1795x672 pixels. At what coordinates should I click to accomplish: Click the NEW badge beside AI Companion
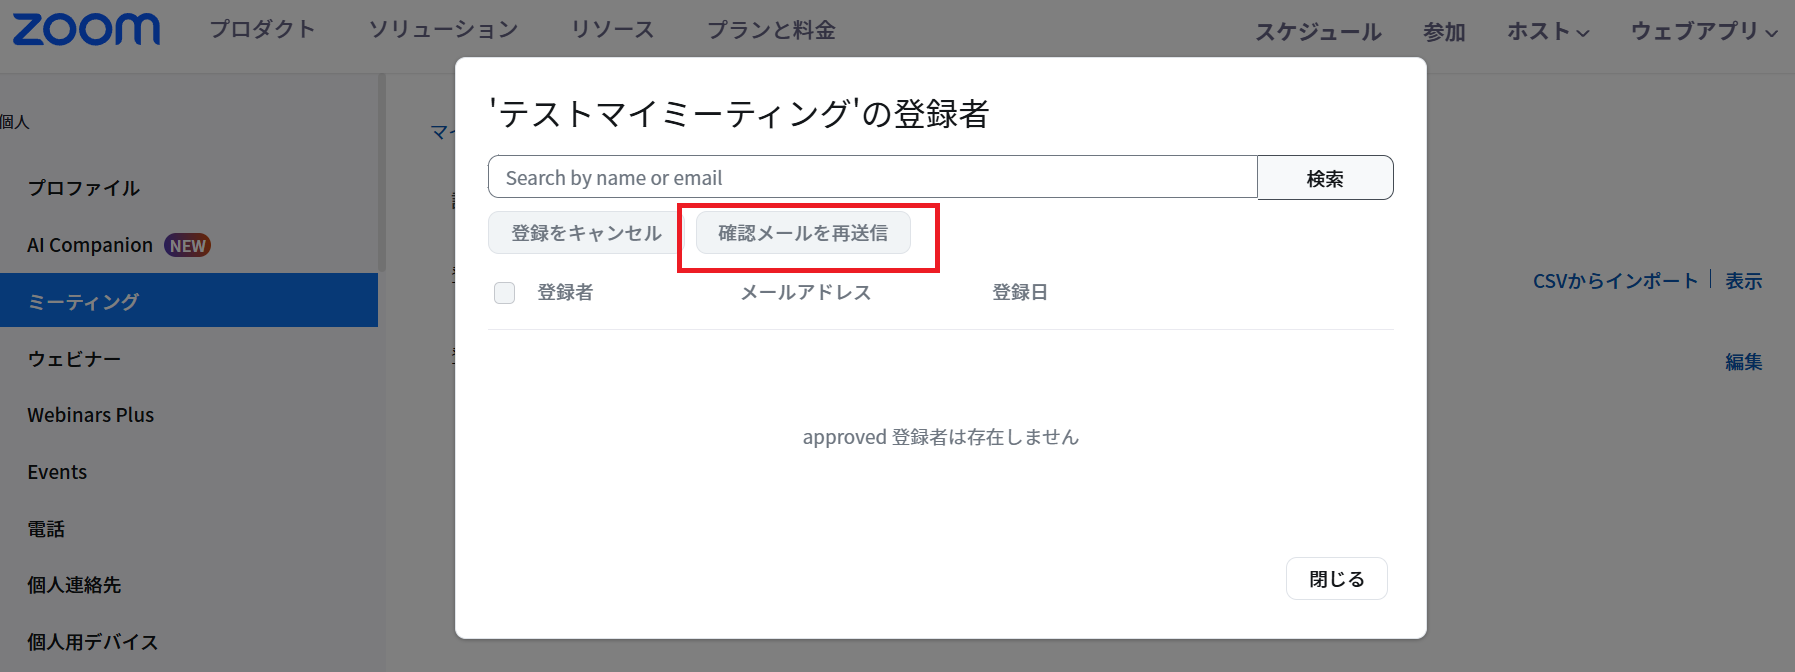(x=187, y=246)
